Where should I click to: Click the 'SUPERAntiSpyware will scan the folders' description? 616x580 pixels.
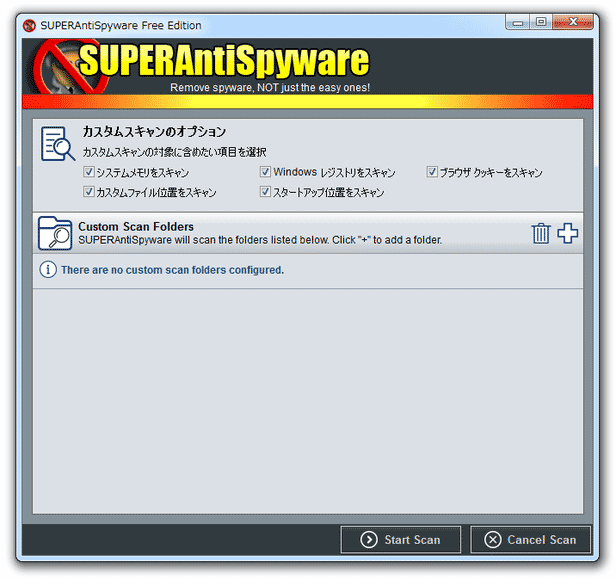point(260,240)
